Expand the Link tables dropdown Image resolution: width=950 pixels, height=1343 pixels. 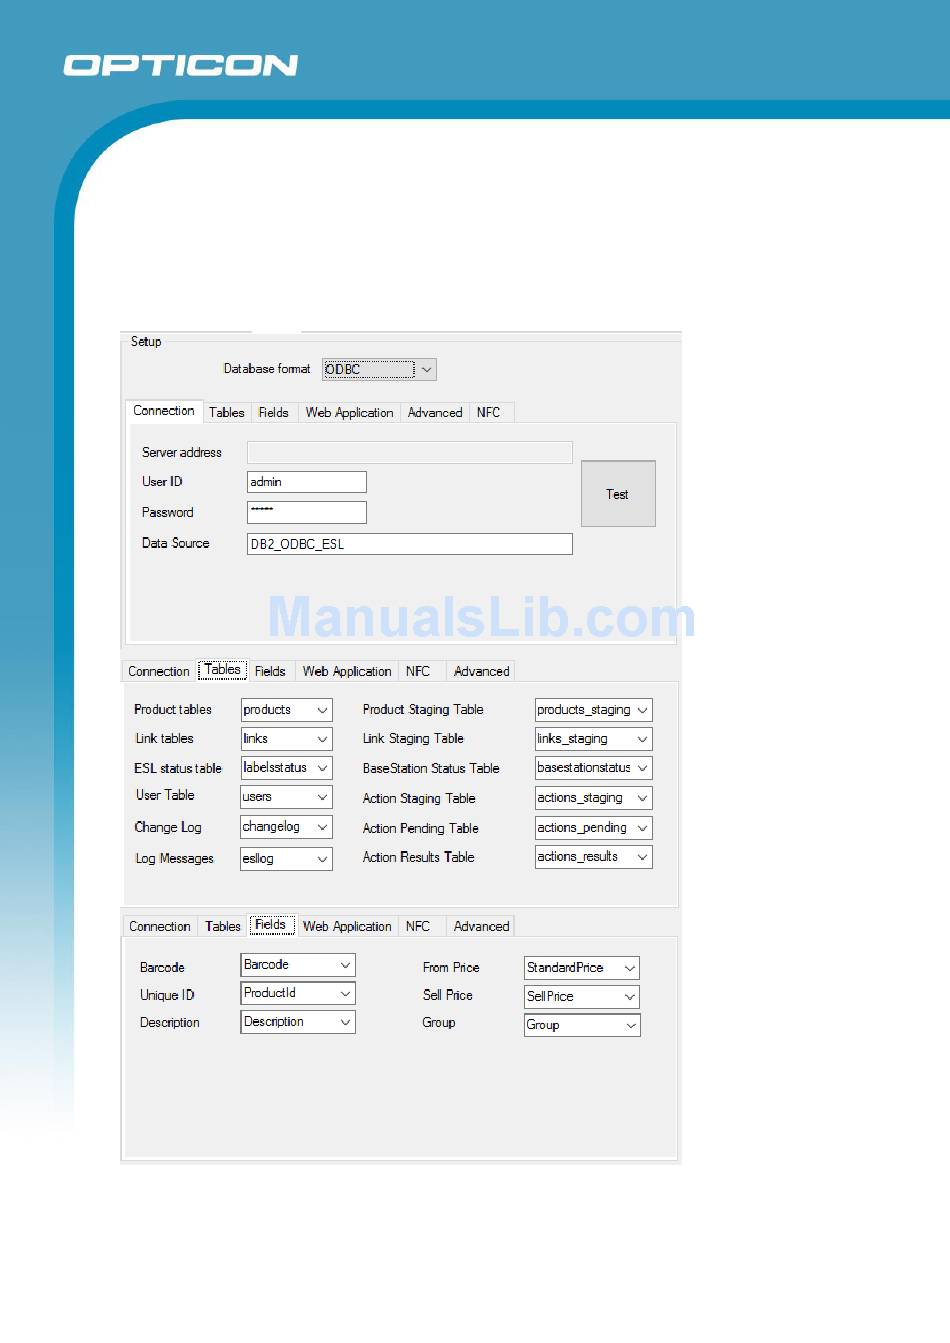point(286,739)
